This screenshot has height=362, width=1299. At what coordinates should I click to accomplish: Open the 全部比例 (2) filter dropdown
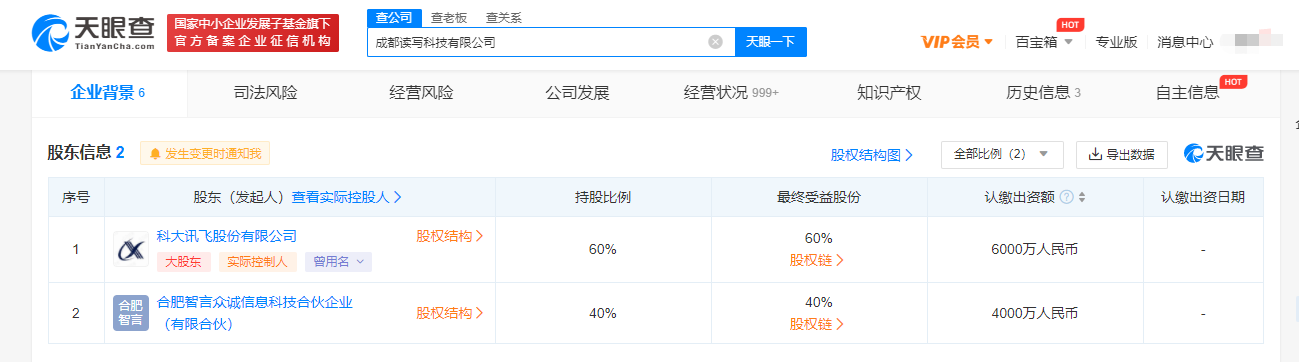(x=1002, y=154)
